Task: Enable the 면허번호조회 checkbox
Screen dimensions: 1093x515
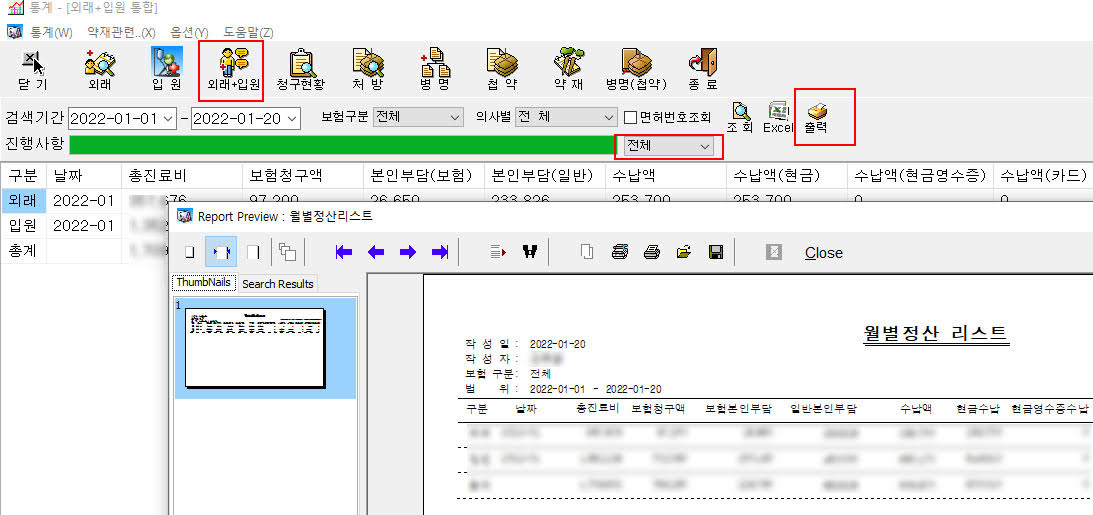Action: pyautogui.click(x=630, y=118)
